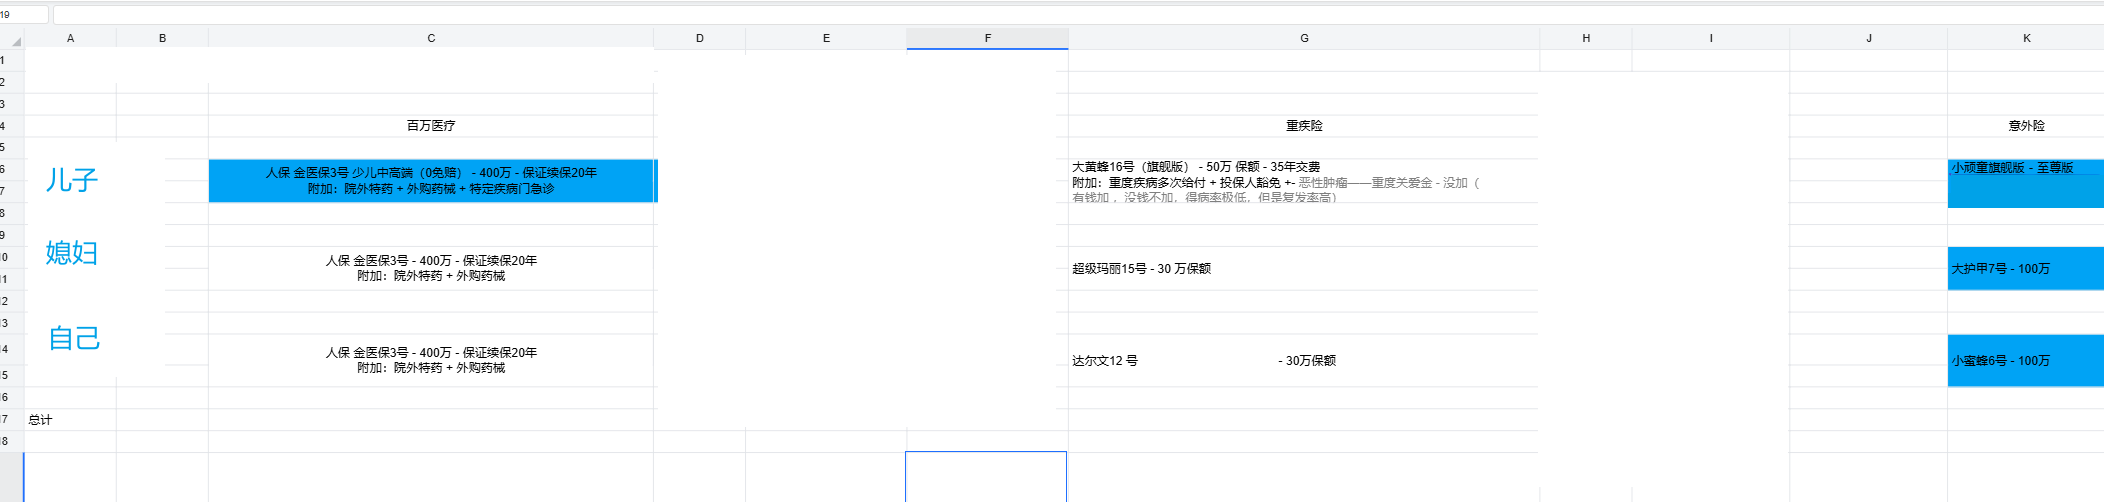Select column H header
Screen dimensions: 2104x502
(x=1586, y=38)
